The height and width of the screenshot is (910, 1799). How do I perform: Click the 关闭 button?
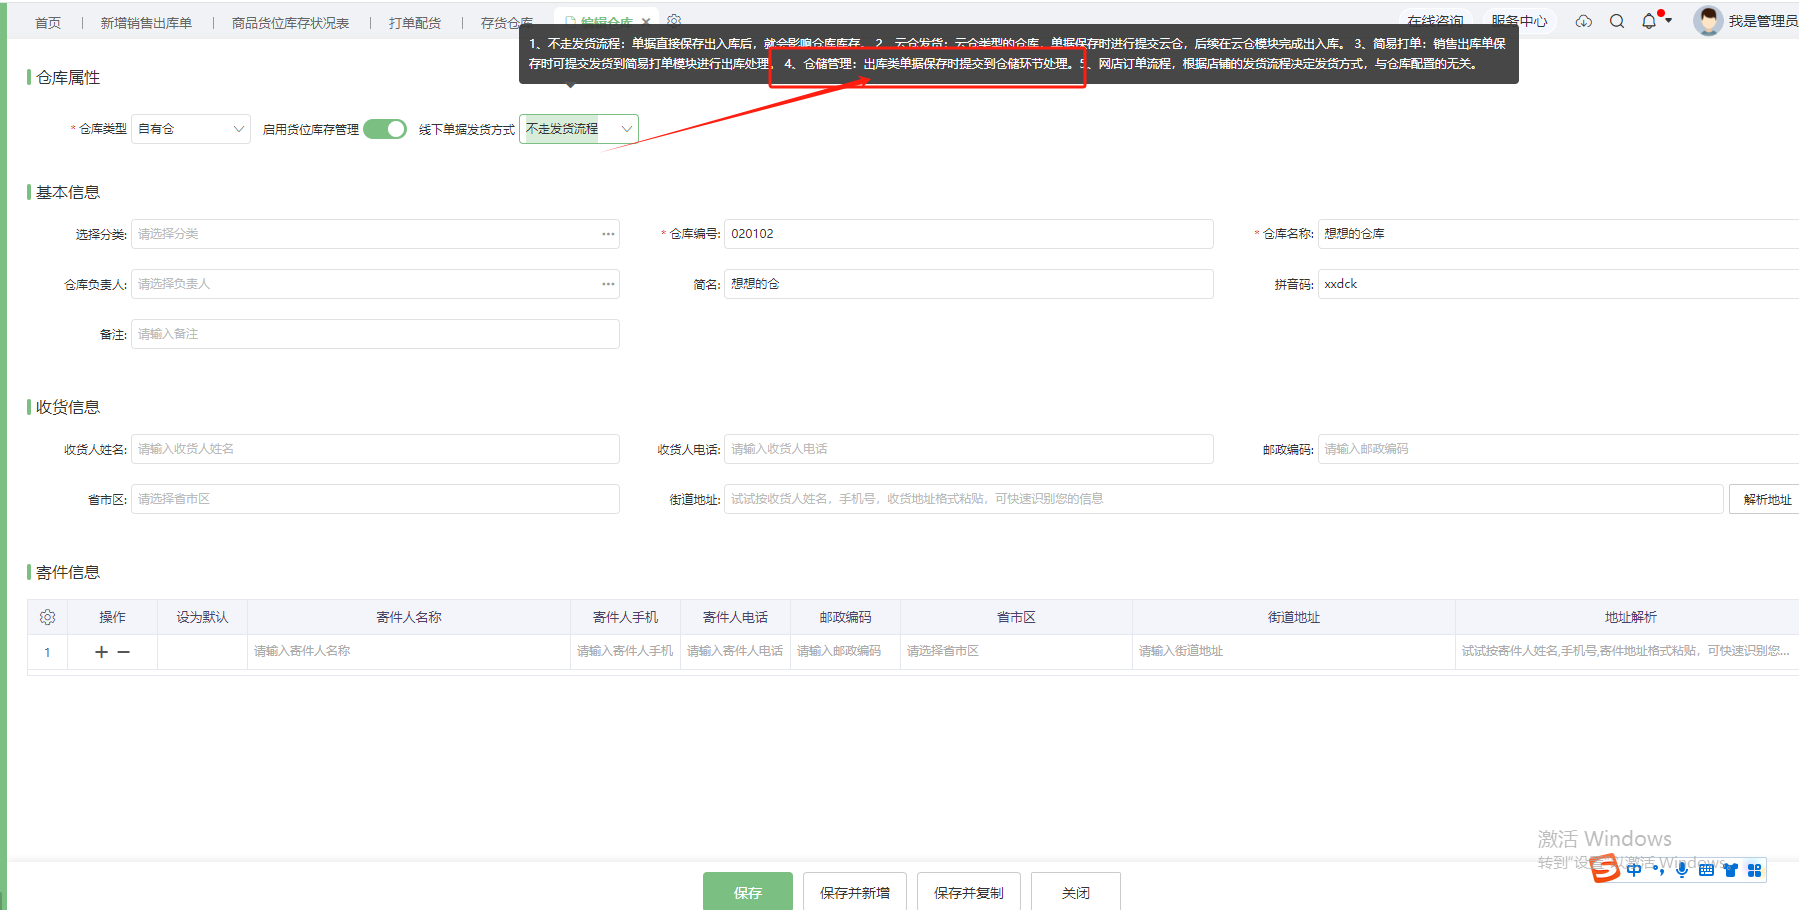tap(1076, 892)
